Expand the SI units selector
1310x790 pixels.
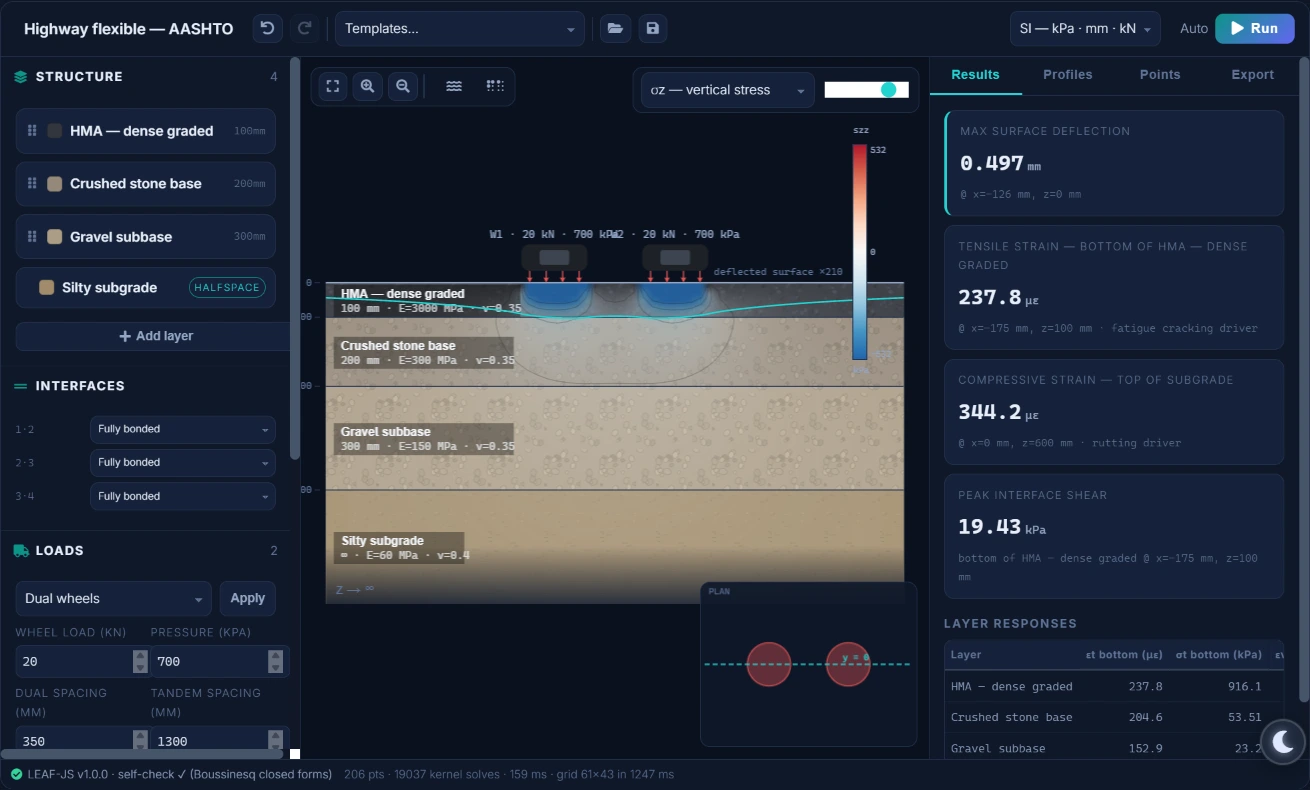(1085, 28)
